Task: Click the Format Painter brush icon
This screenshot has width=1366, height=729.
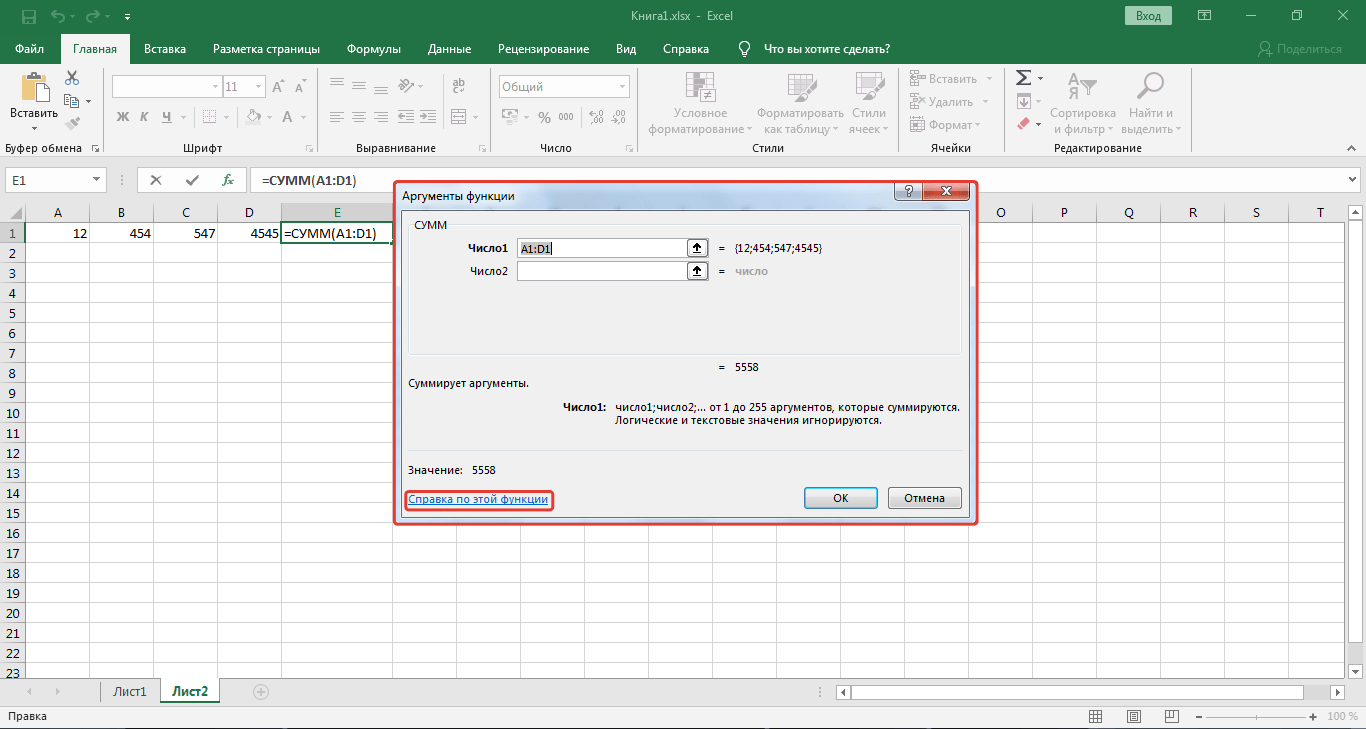Action: [x=72, y=123]
